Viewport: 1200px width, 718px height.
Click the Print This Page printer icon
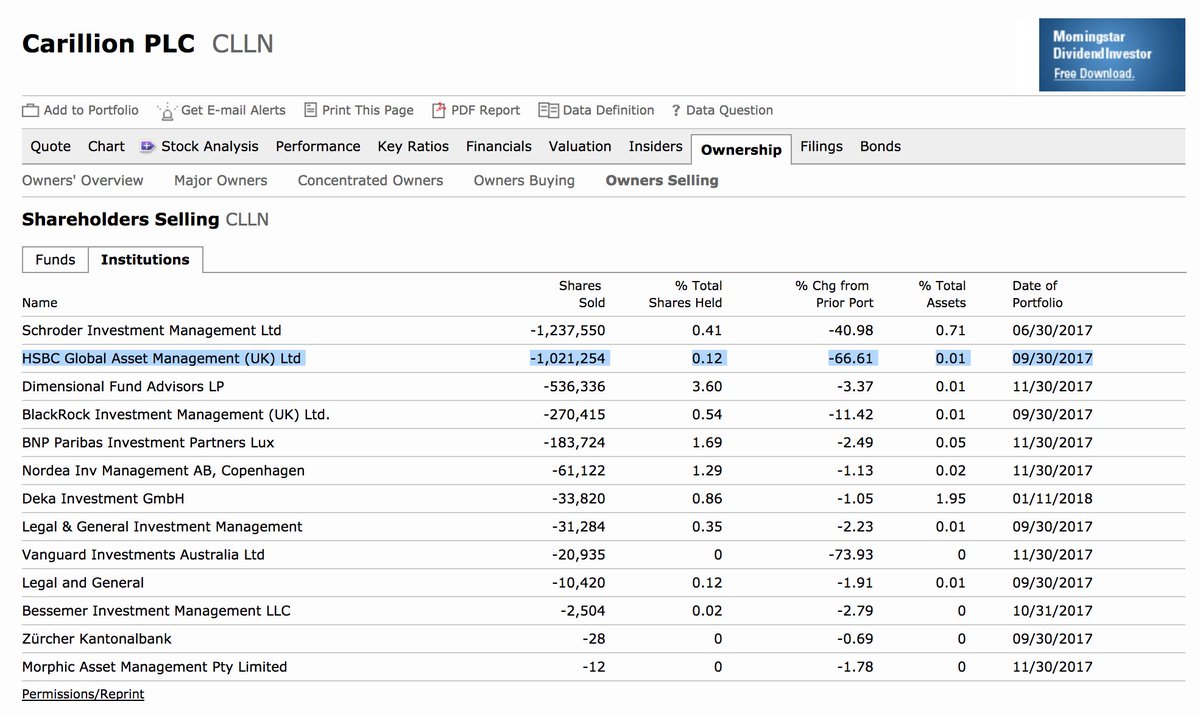click(x=310, y=110)
